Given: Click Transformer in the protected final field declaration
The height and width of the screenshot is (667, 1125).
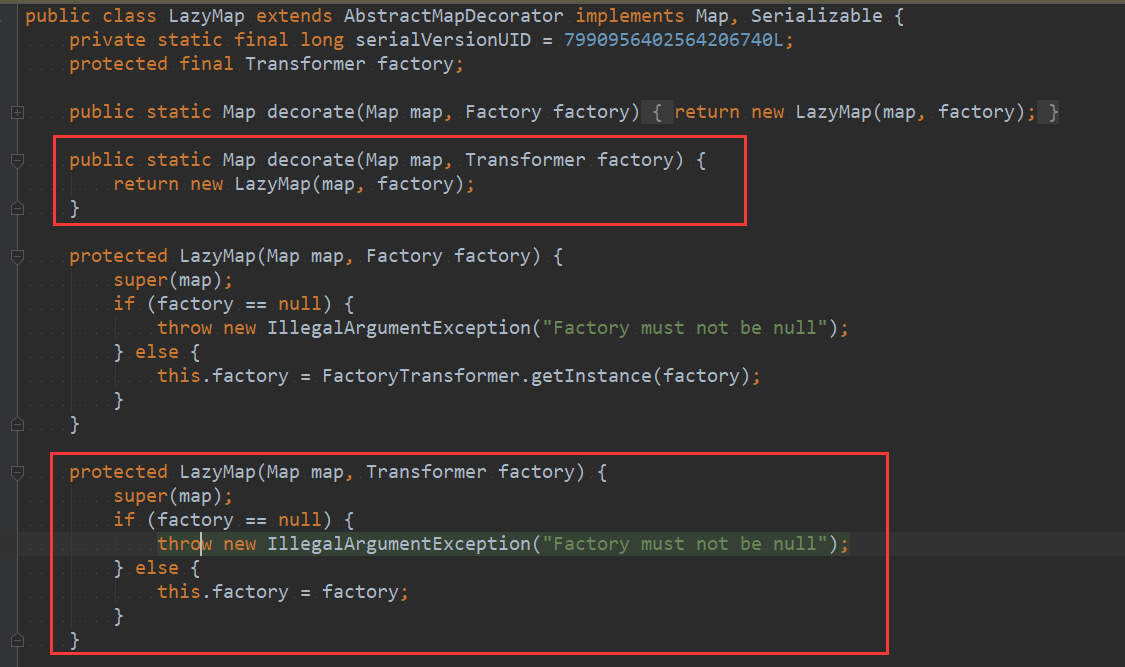Looking at the screenshot, I should coord(306,65).
